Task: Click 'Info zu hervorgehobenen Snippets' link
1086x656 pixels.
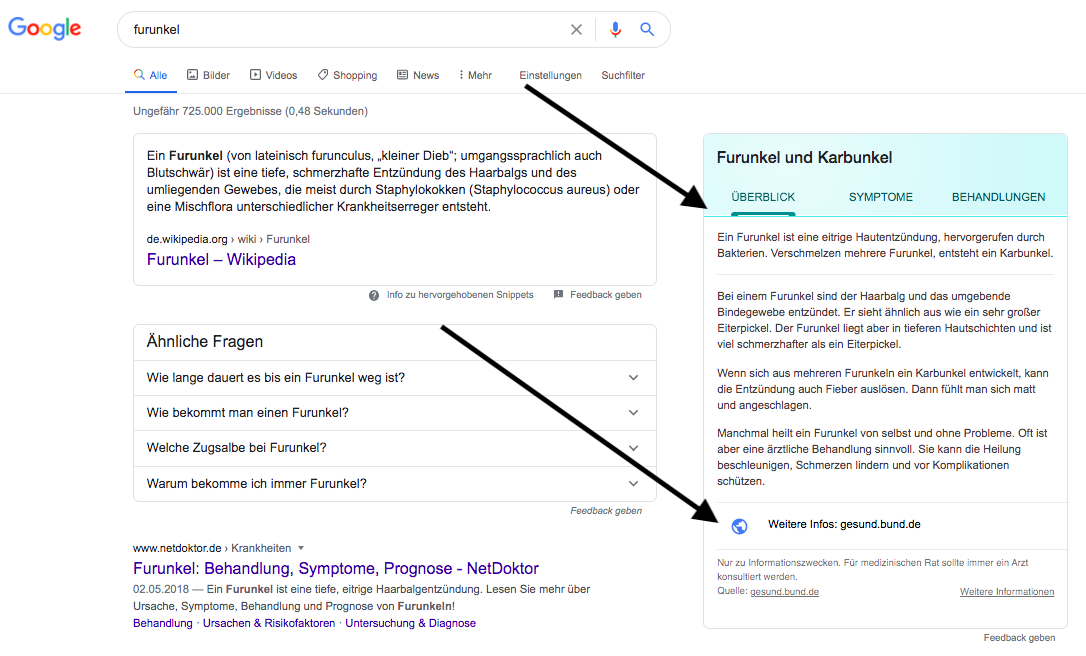Action: [460, 294]
